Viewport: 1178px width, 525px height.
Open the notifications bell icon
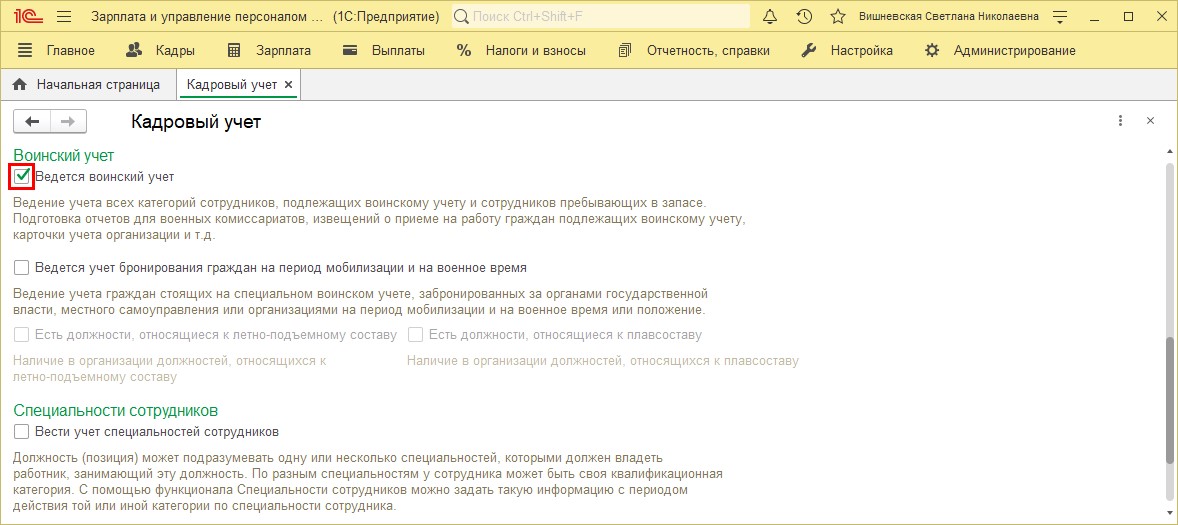click(770, 17)
